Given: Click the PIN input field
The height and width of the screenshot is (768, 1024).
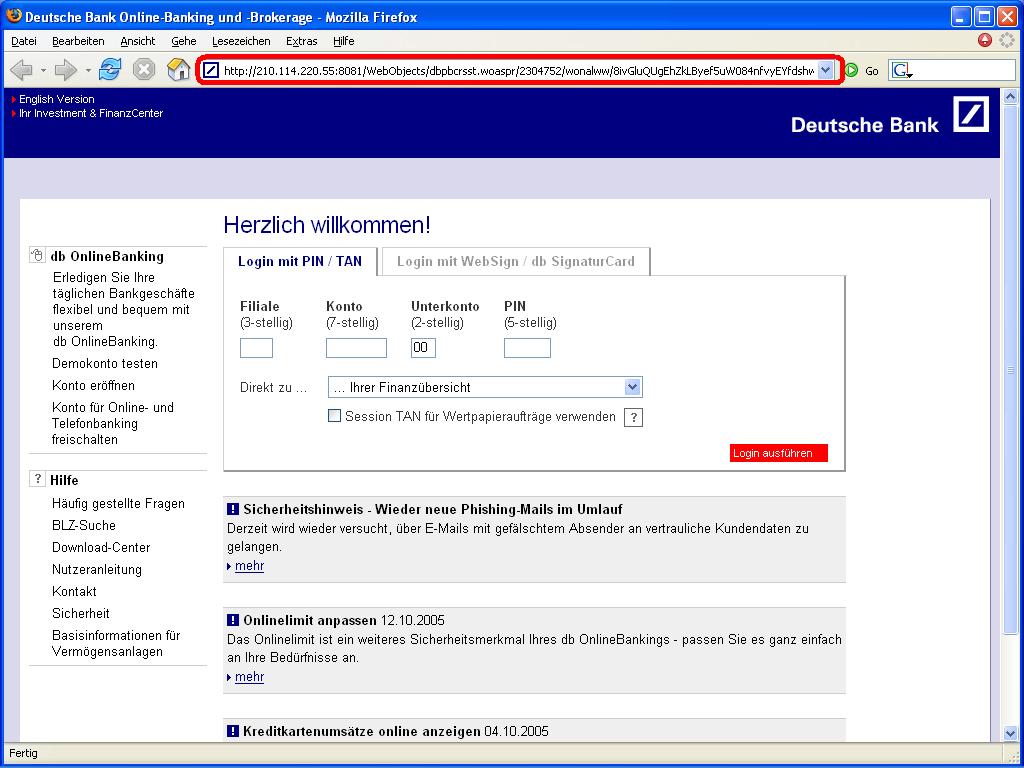Looking at the screenshot, I should 527,348.
